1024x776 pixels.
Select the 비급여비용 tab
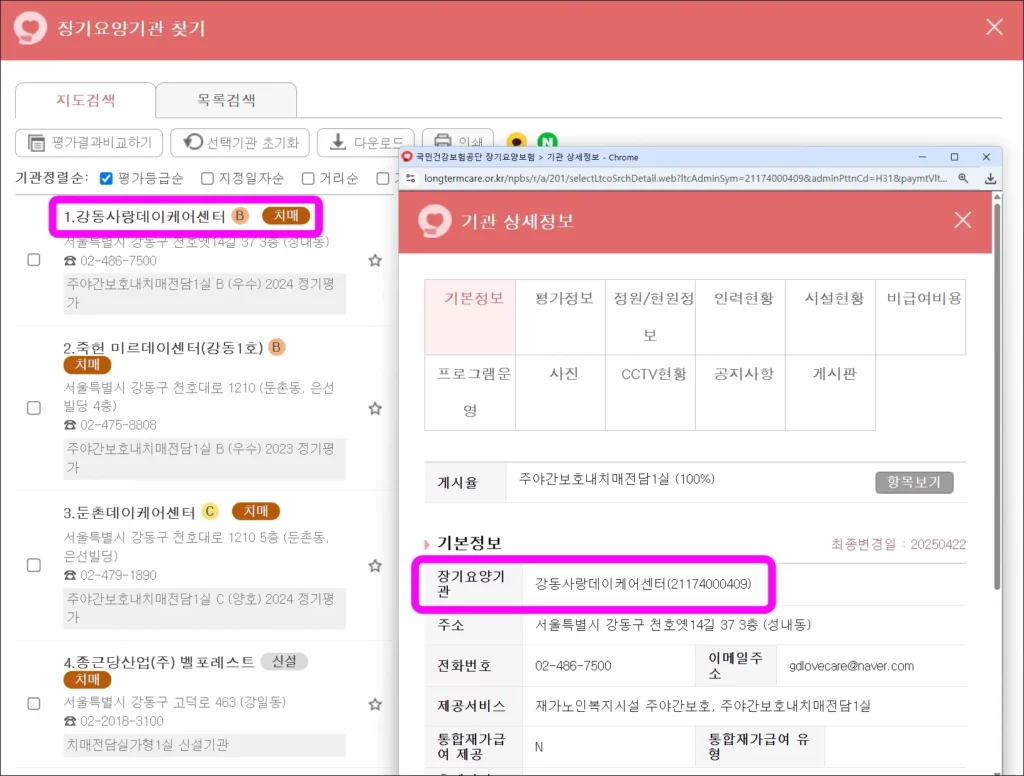coord(921,317)
